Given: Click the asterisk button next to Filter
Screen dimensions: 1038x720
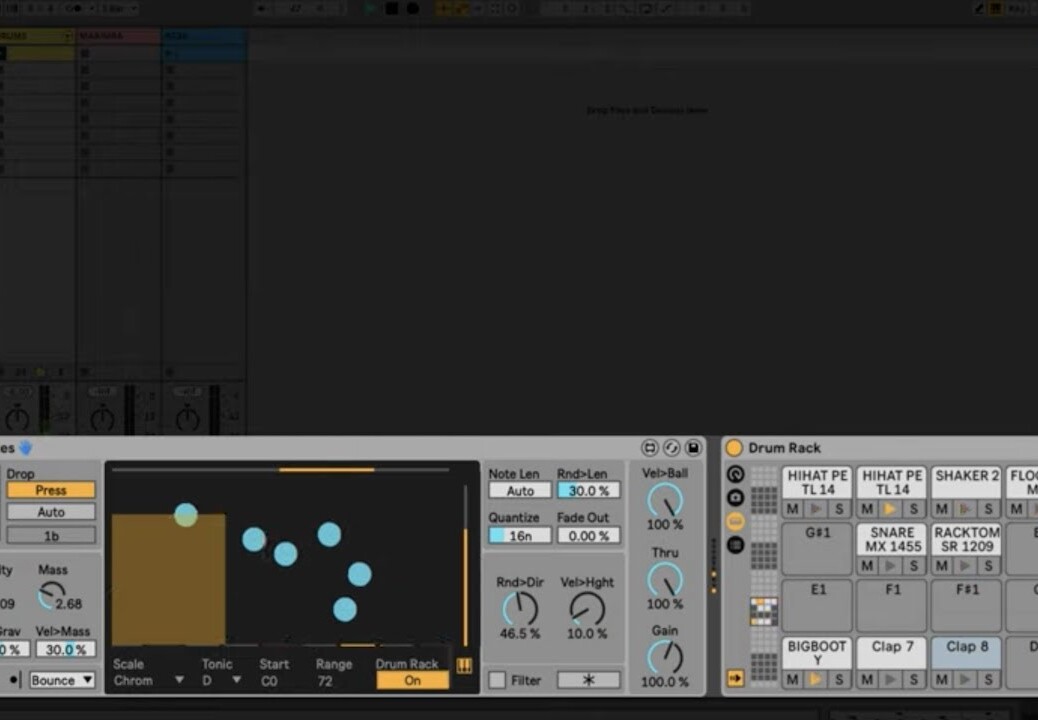Looking at the screenshot, I should pos(589,680).
